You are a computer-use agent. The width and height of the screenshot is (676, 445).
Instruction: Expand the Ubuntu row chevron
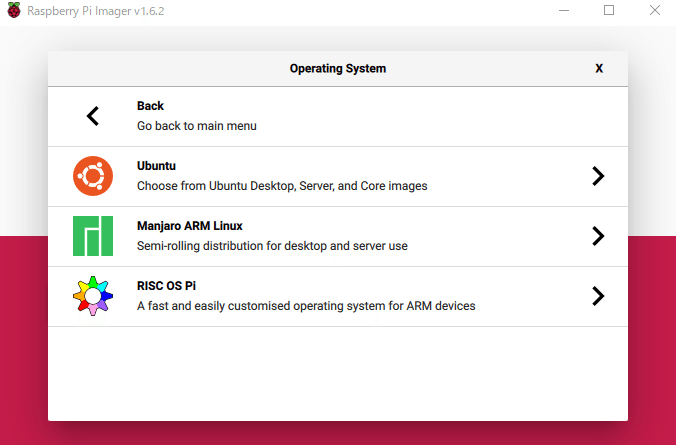coord(598,176)
